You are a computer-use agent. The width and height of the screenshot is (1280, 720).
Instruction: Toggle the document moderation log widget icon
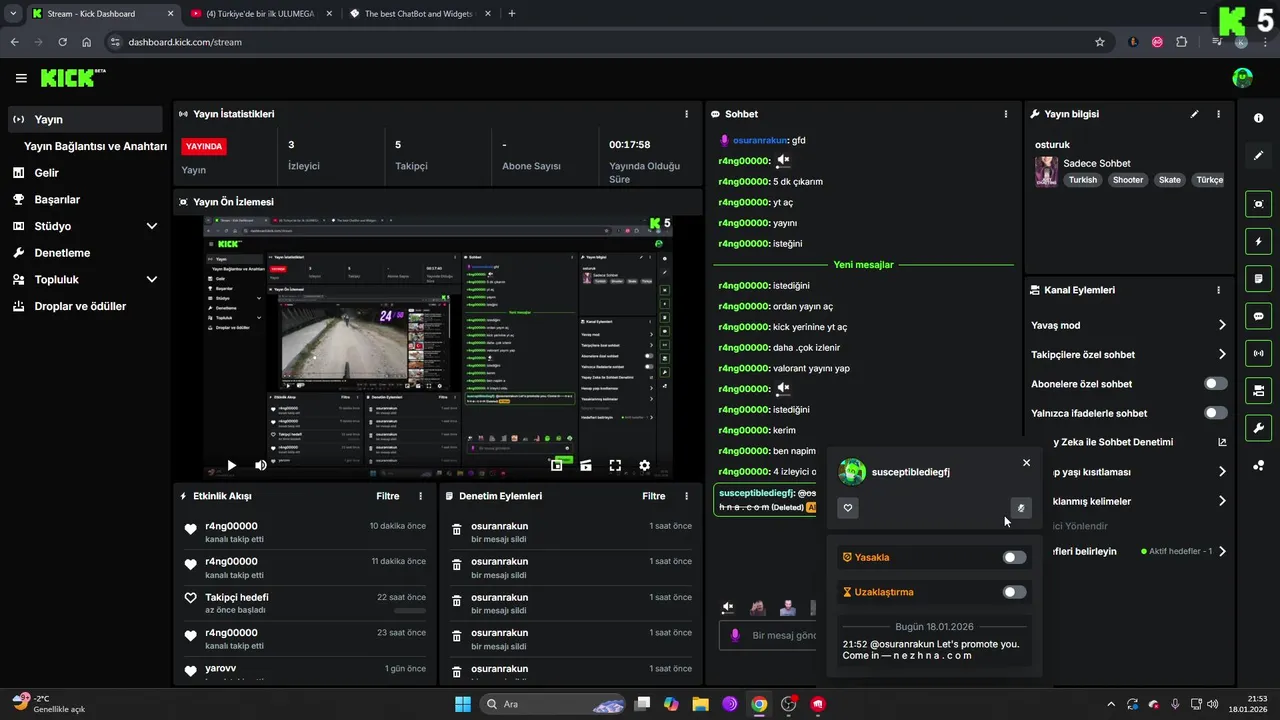tap(1258, 278)
